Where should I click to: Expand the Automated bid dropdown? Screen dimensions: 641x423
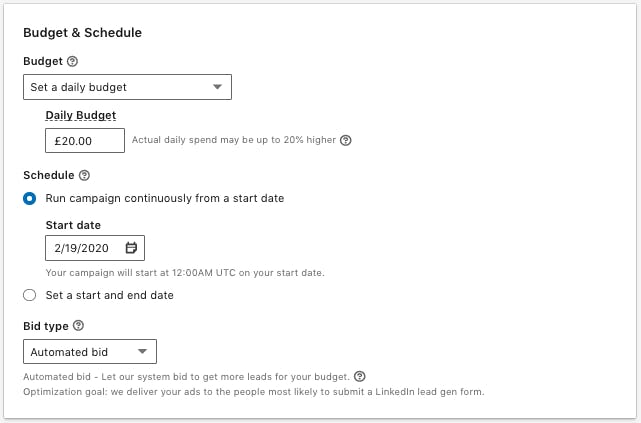pos(90,351)
